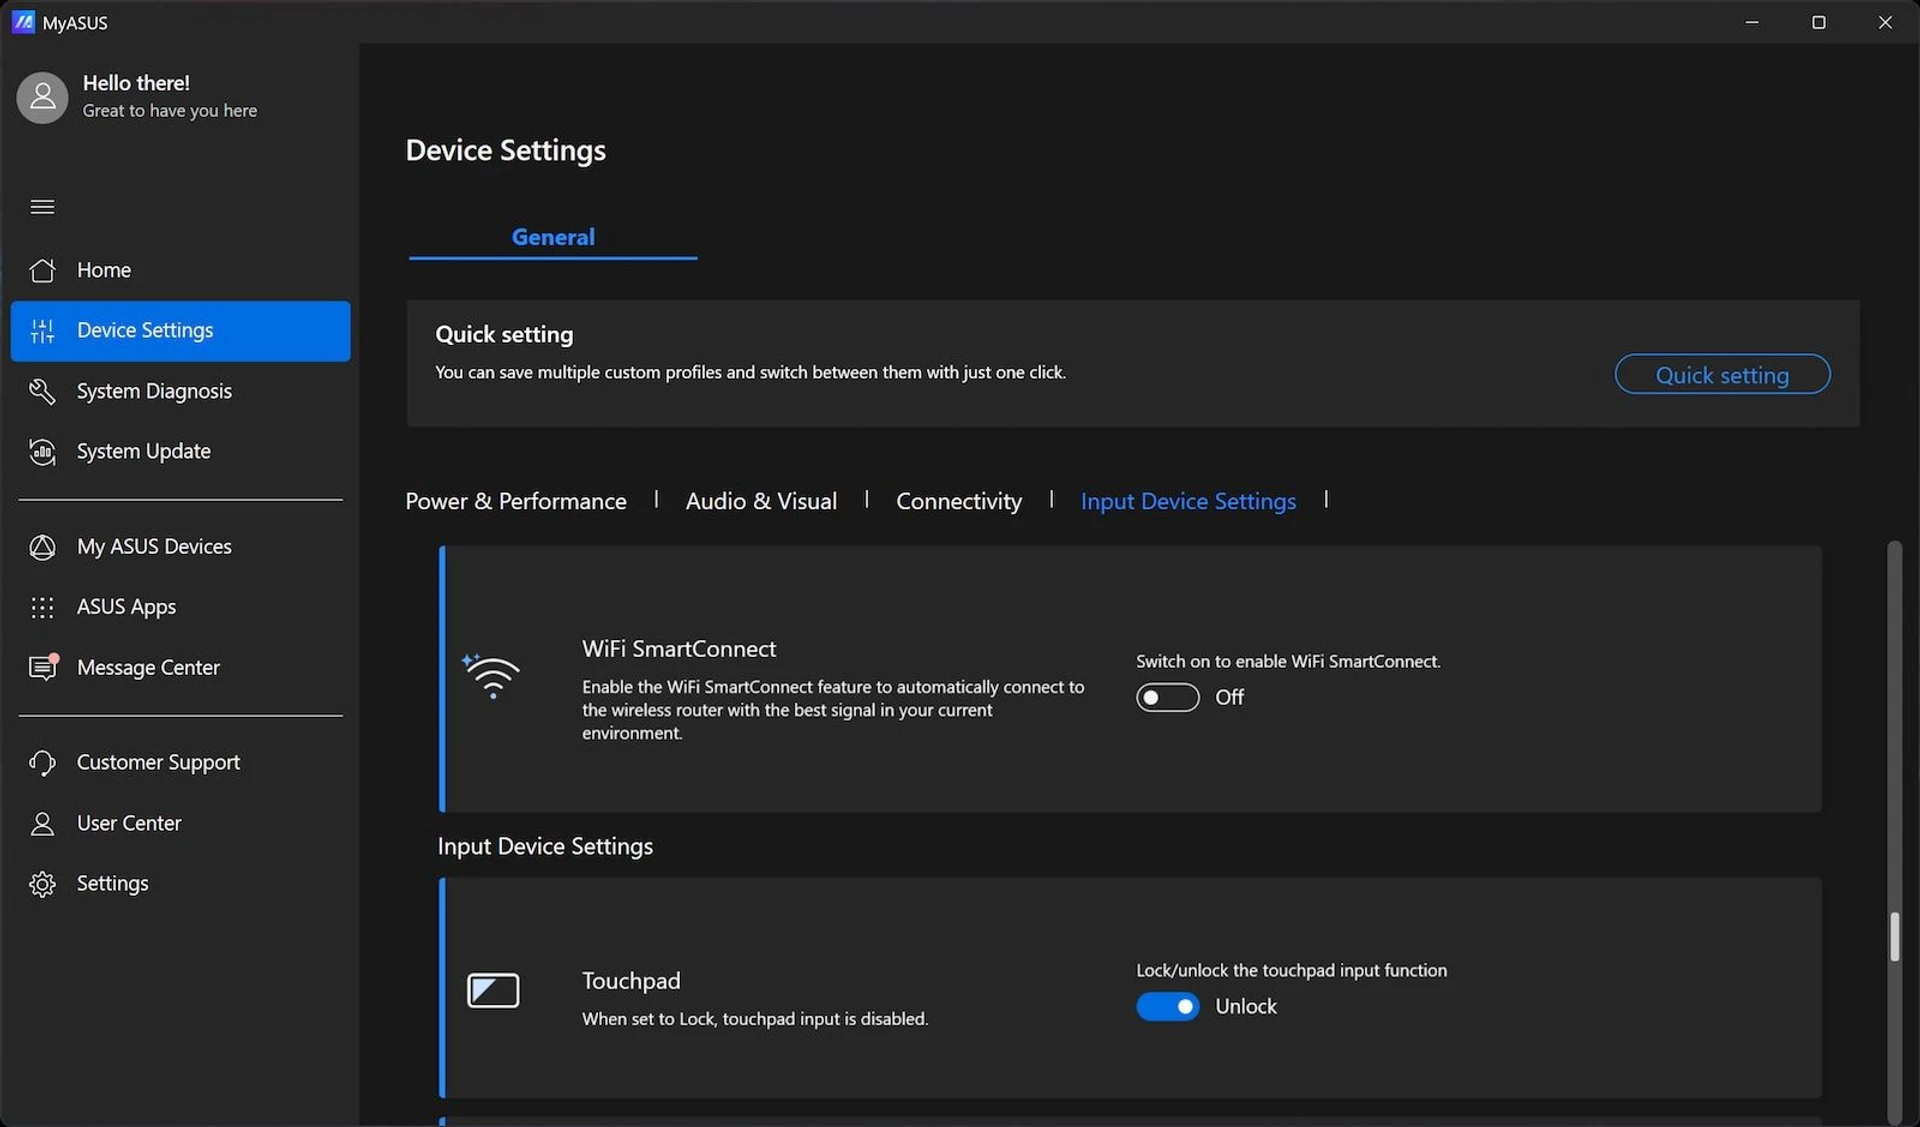Screen dimensions: 1920x1127
Task: Close the MyASUS window
Action: 1885,22
